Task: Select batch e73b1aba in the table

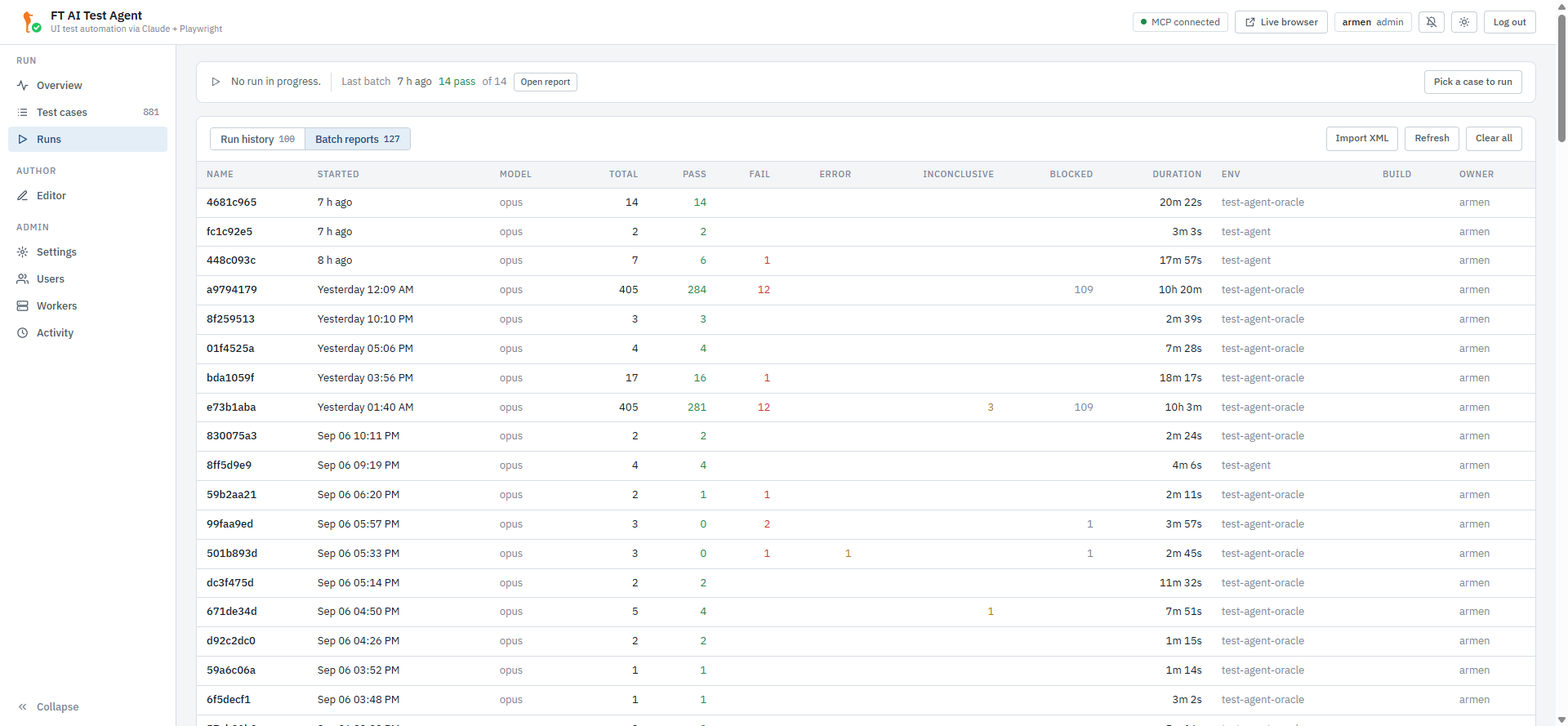Action: click(868, 408)
